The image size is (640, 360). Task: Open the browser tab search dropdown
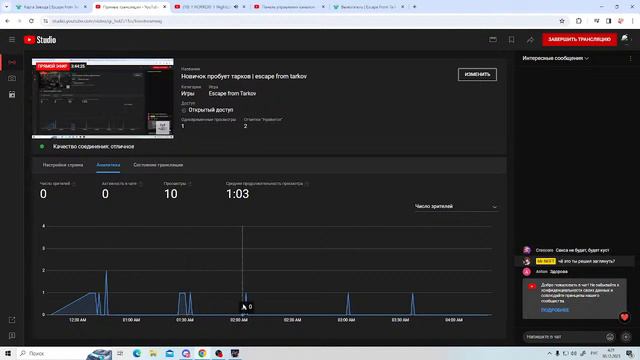pos(6,7)
